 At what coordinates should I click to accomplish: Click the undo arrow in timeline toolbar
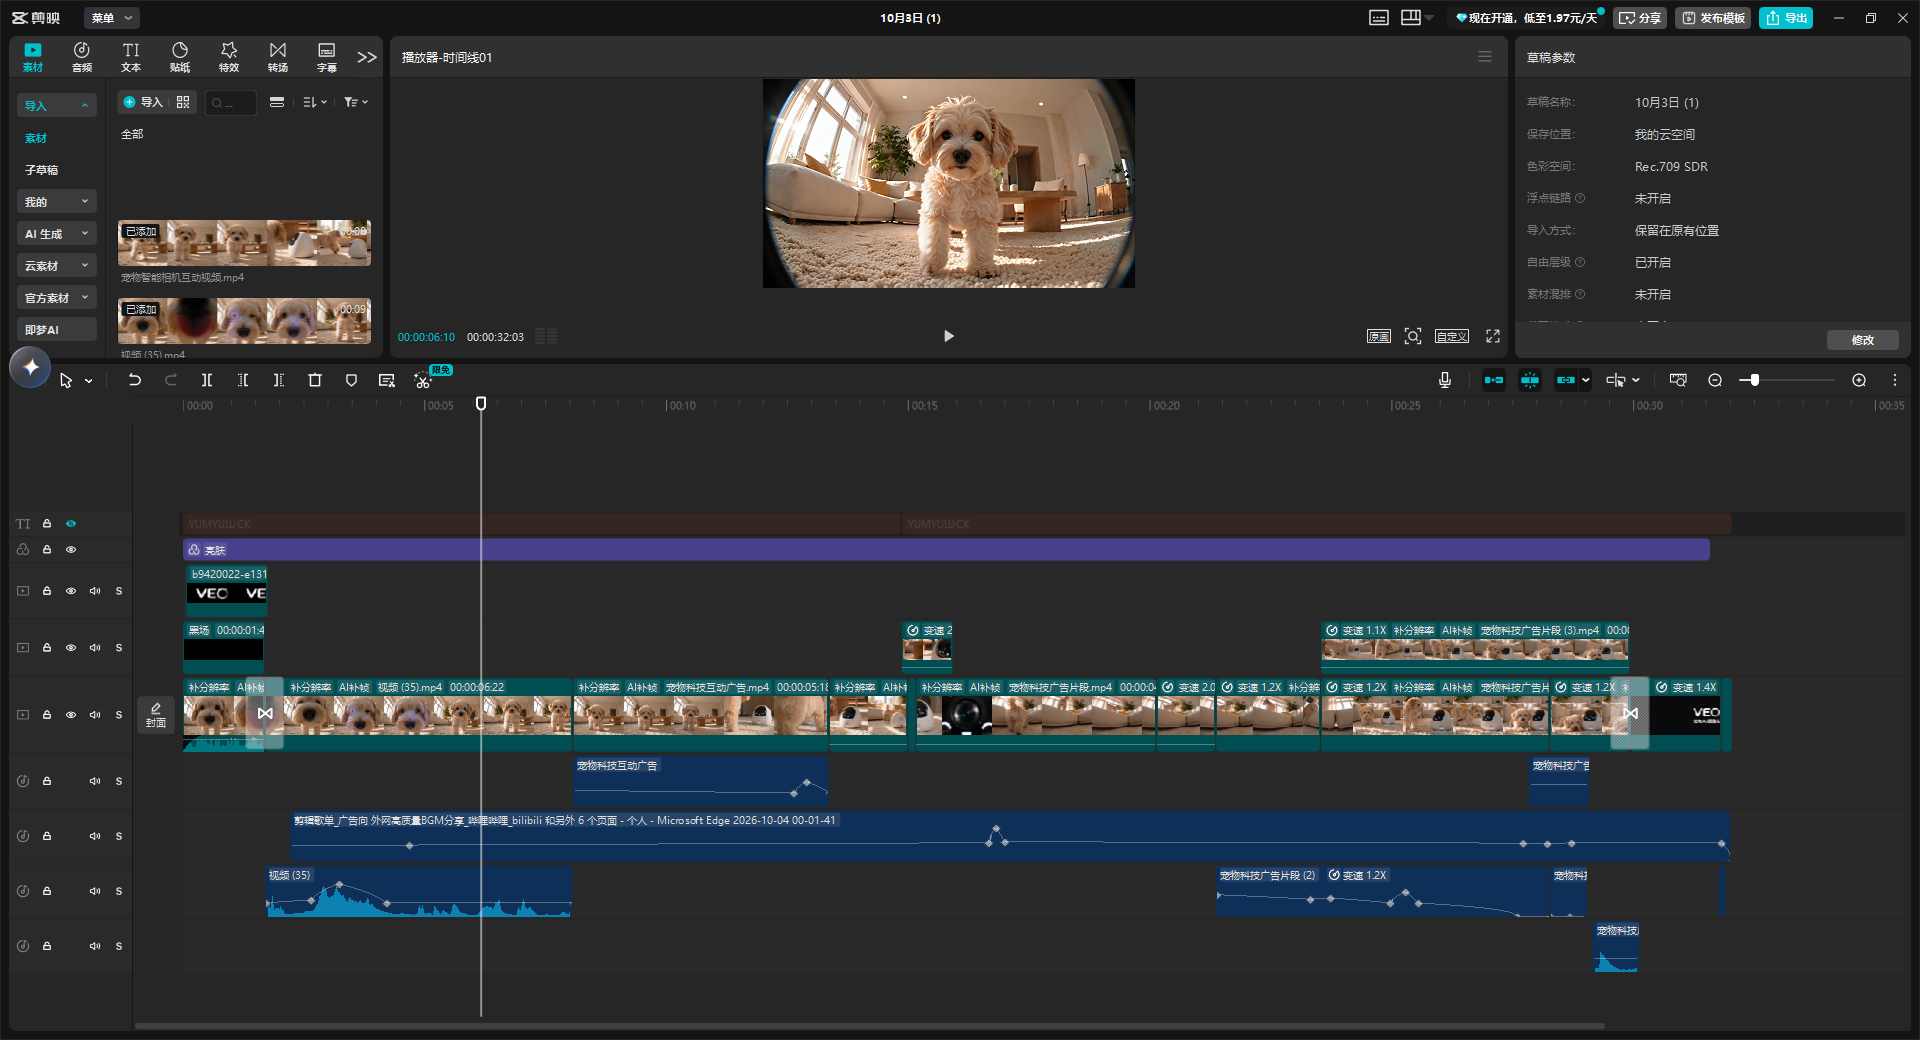(x=135, y=380)
